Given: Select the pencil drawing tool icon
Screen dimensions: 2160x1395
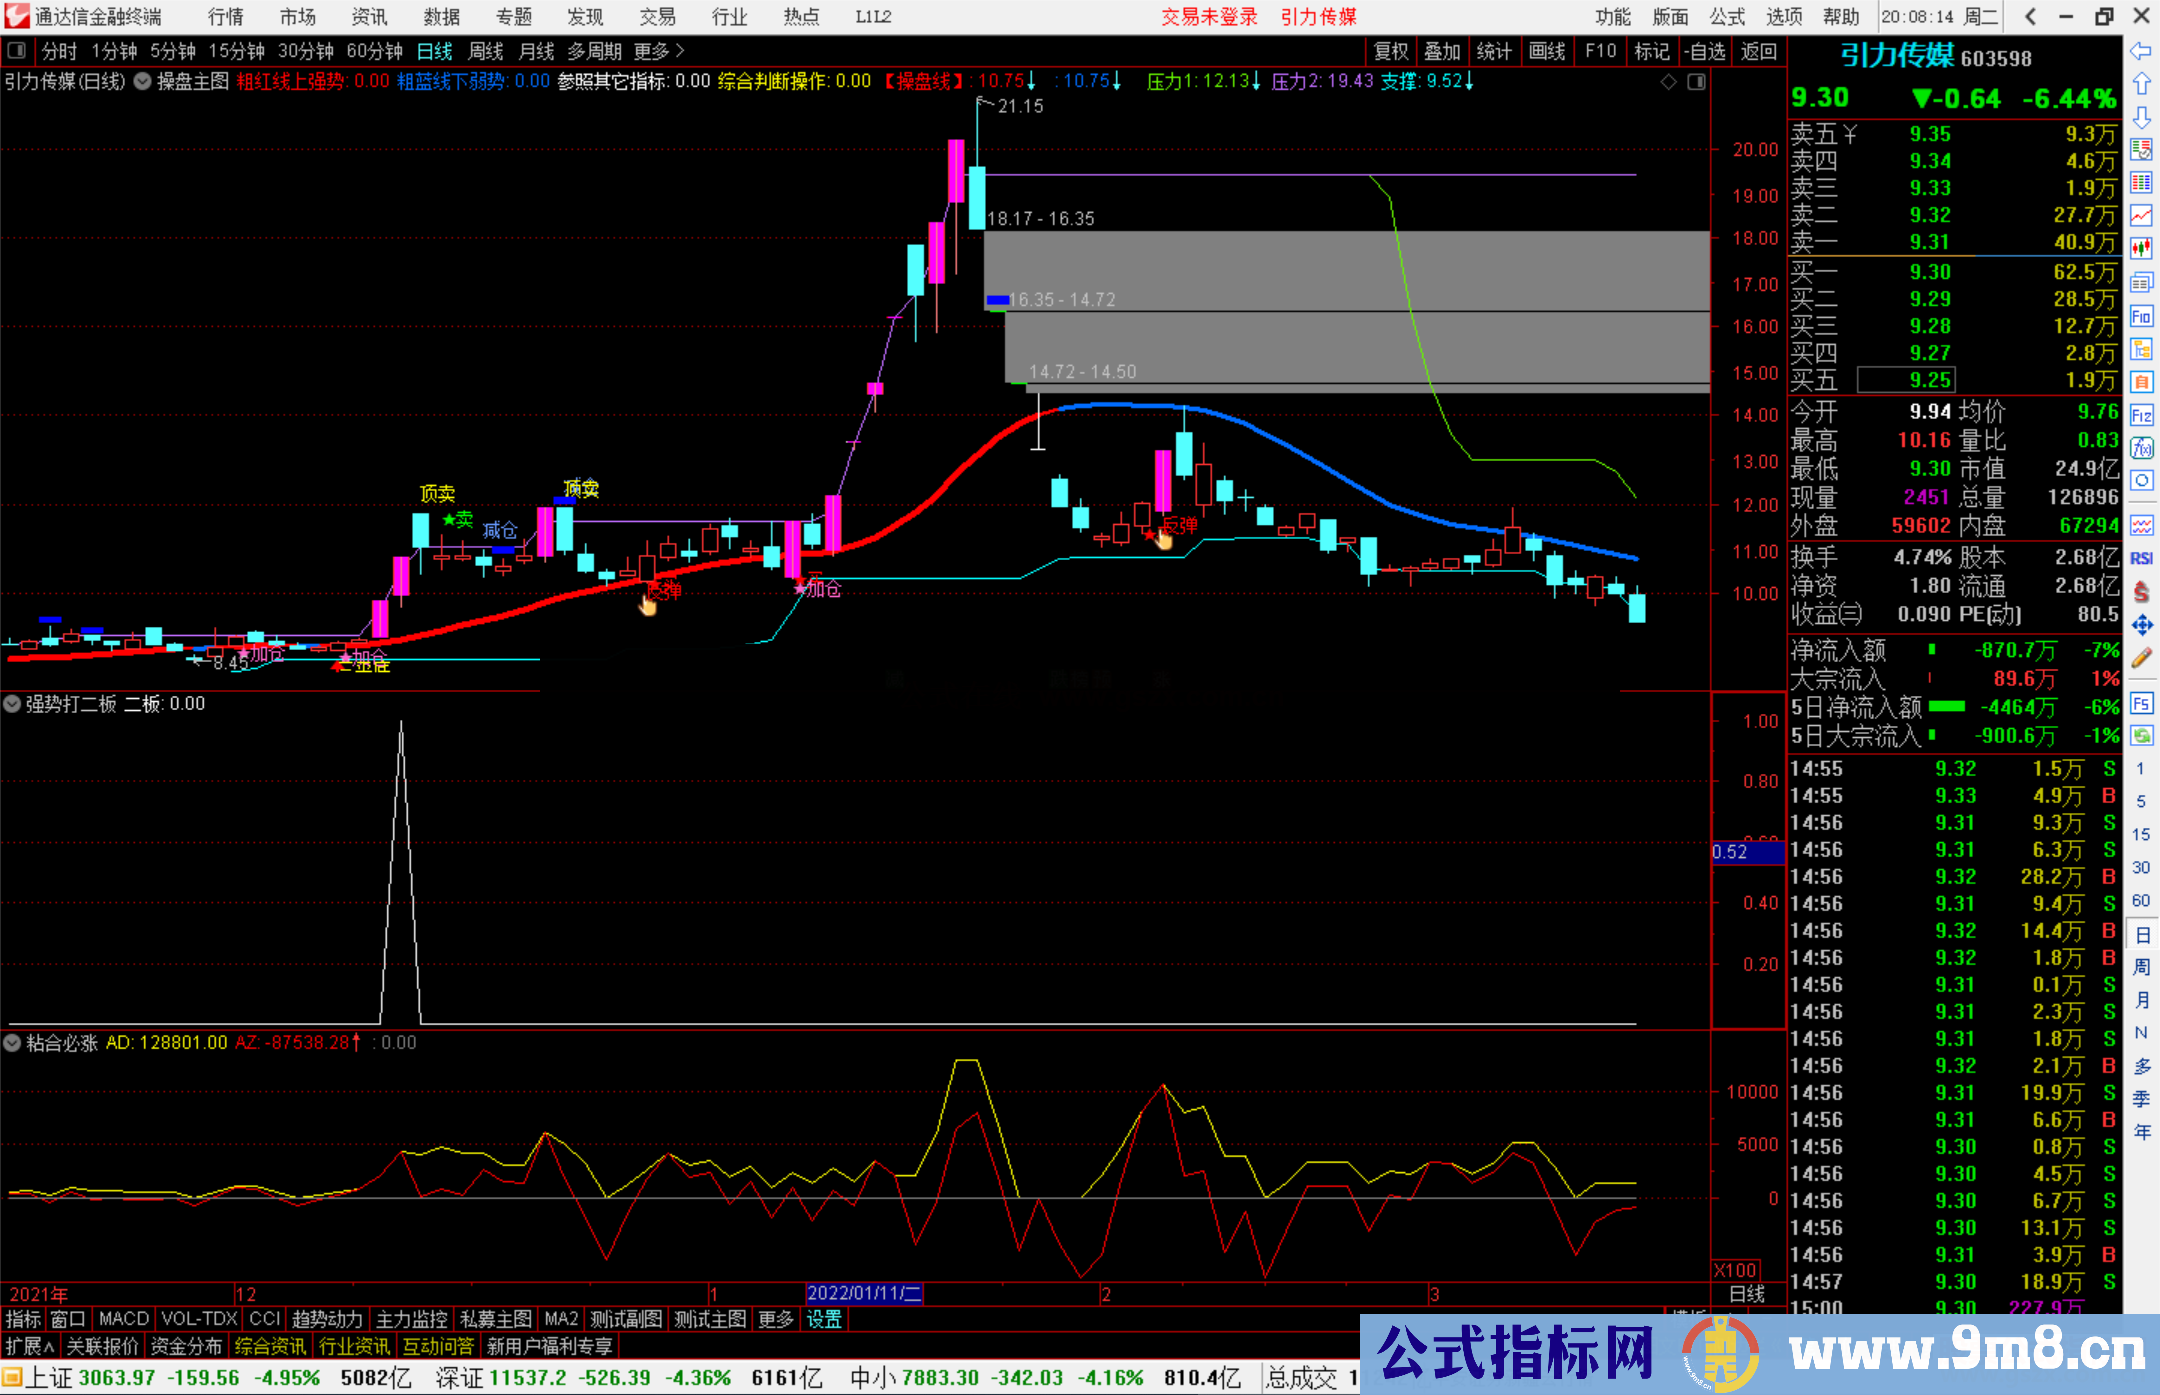Looking at the screenshot, I should pyautogui.click(x=2141, y=658).
